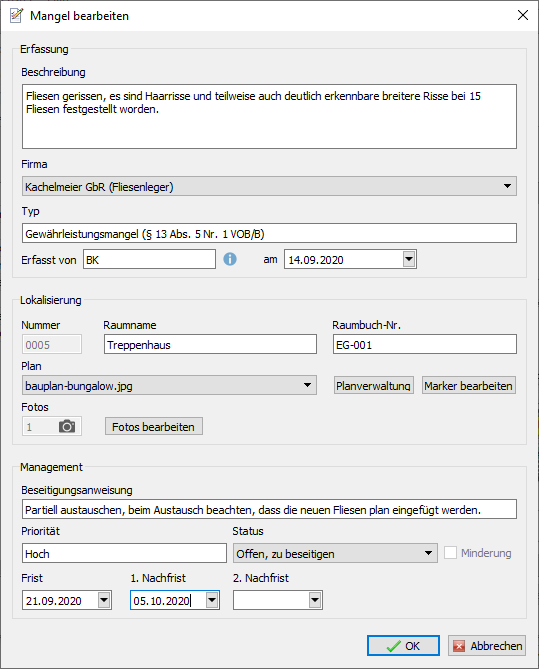Click the Erfasst von field BK
The height and width of the screenshot is (669, 539).
[149, 259]
